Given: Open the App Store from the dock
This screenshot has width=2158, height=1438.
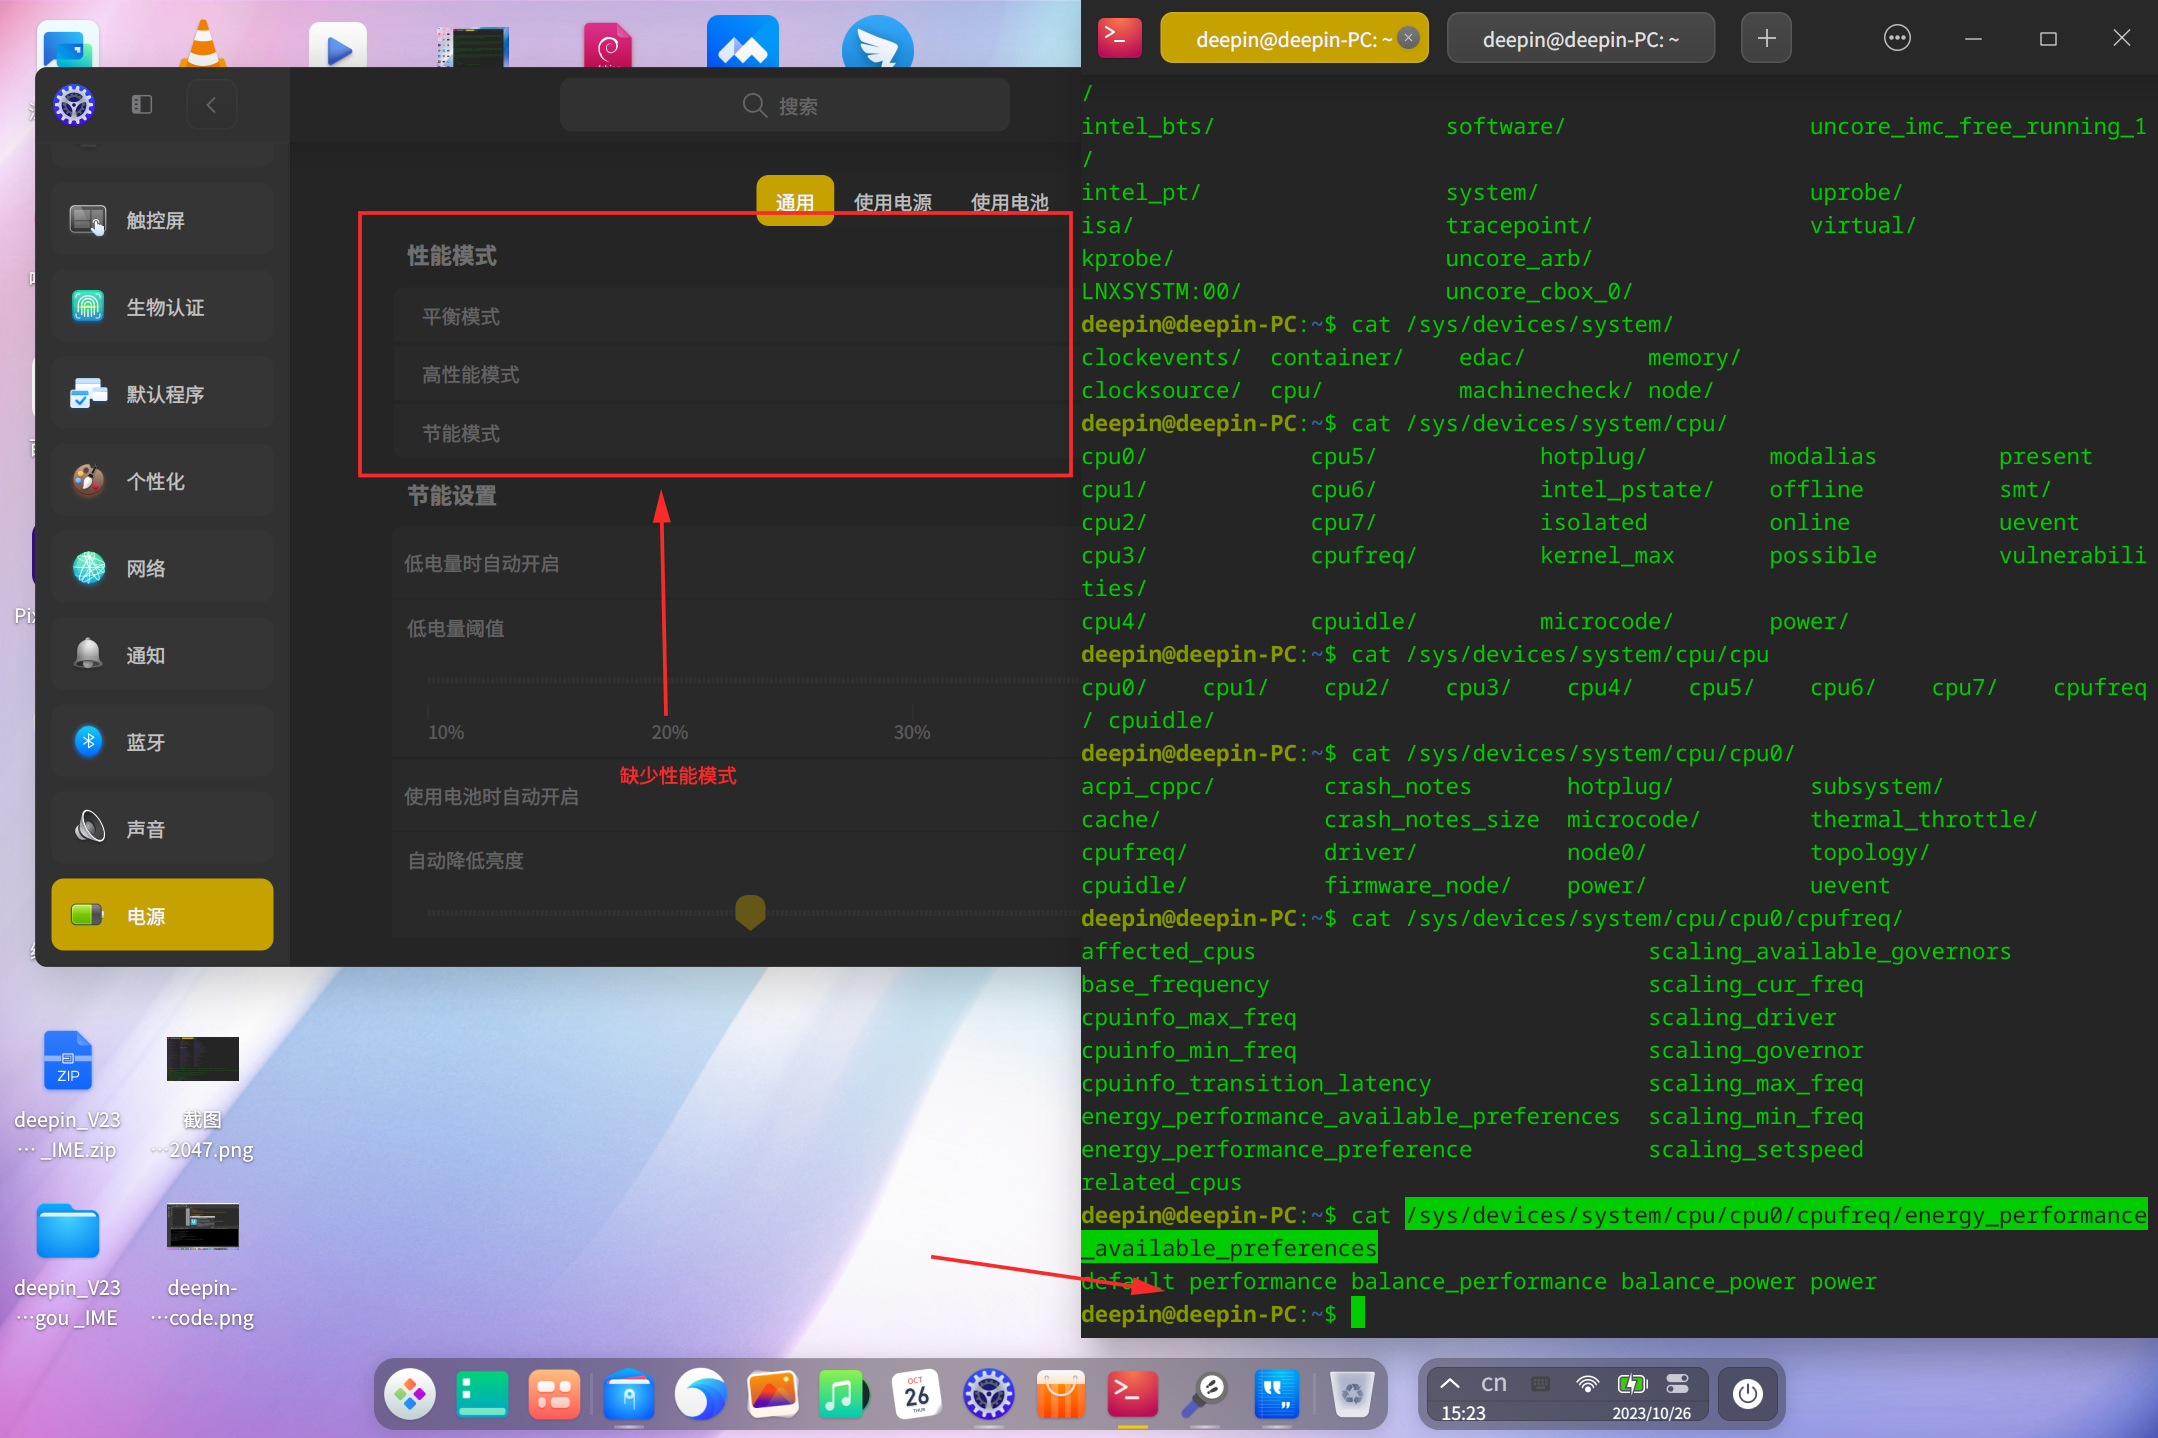Looking at the screenshot, I should (x=1060, y=1394).
